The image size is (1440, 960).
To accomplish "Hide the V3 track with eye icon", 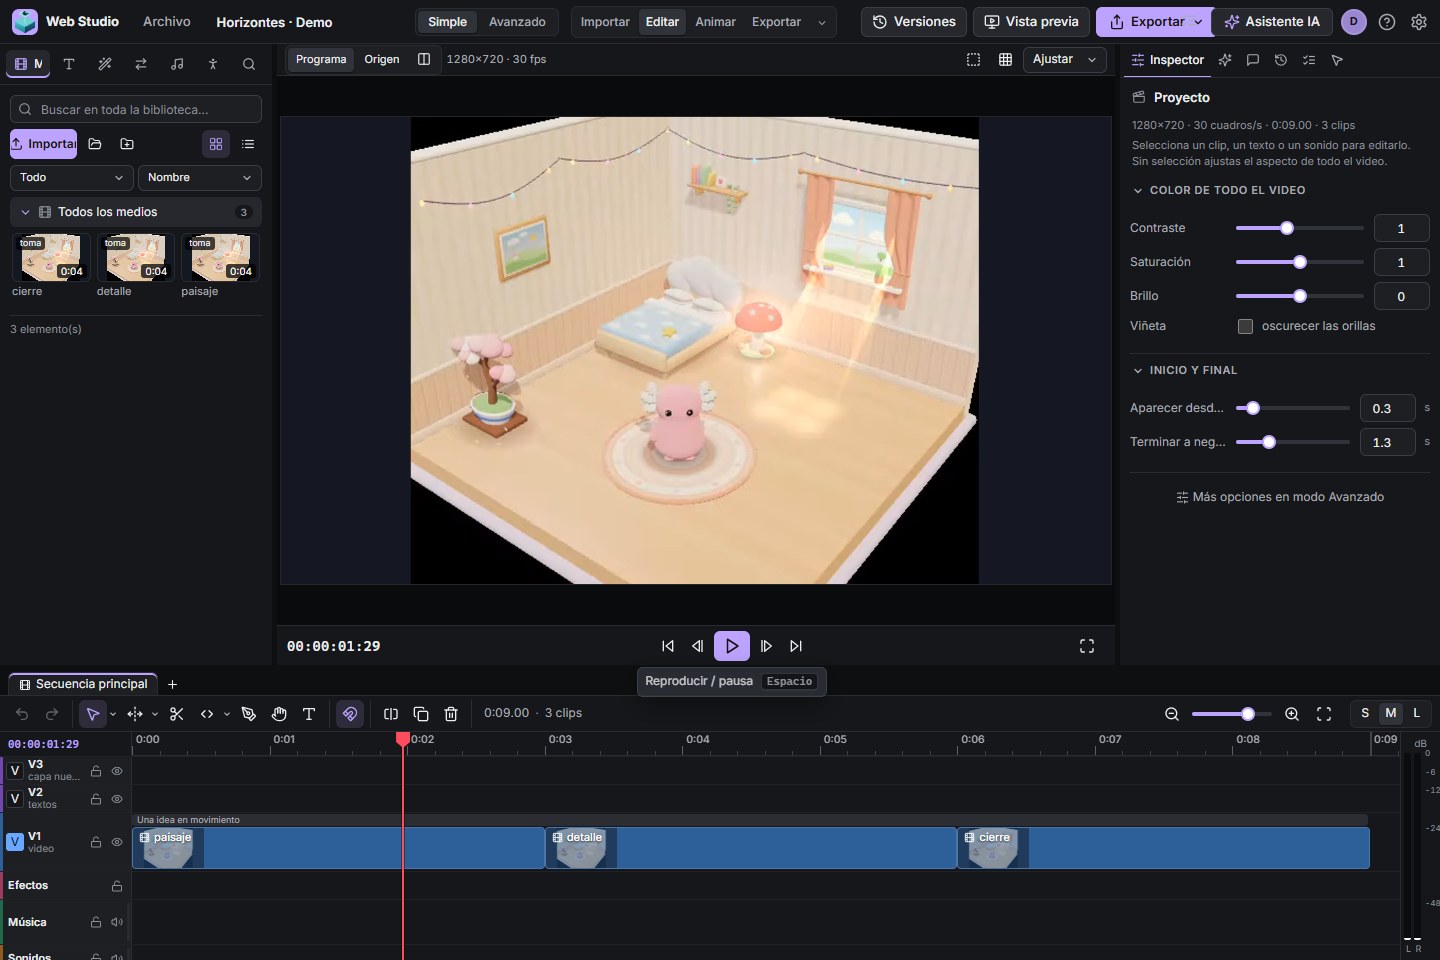I will [117, 771].
